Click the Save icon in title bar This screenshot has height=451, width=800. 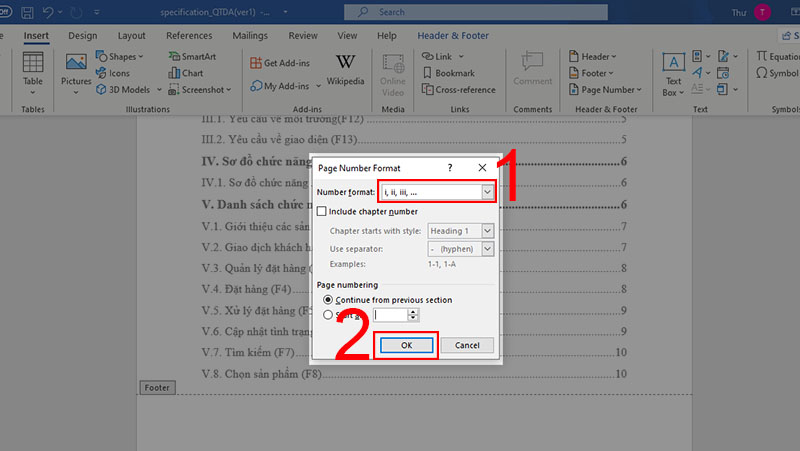pyautogui.click(x=28, y=12)
